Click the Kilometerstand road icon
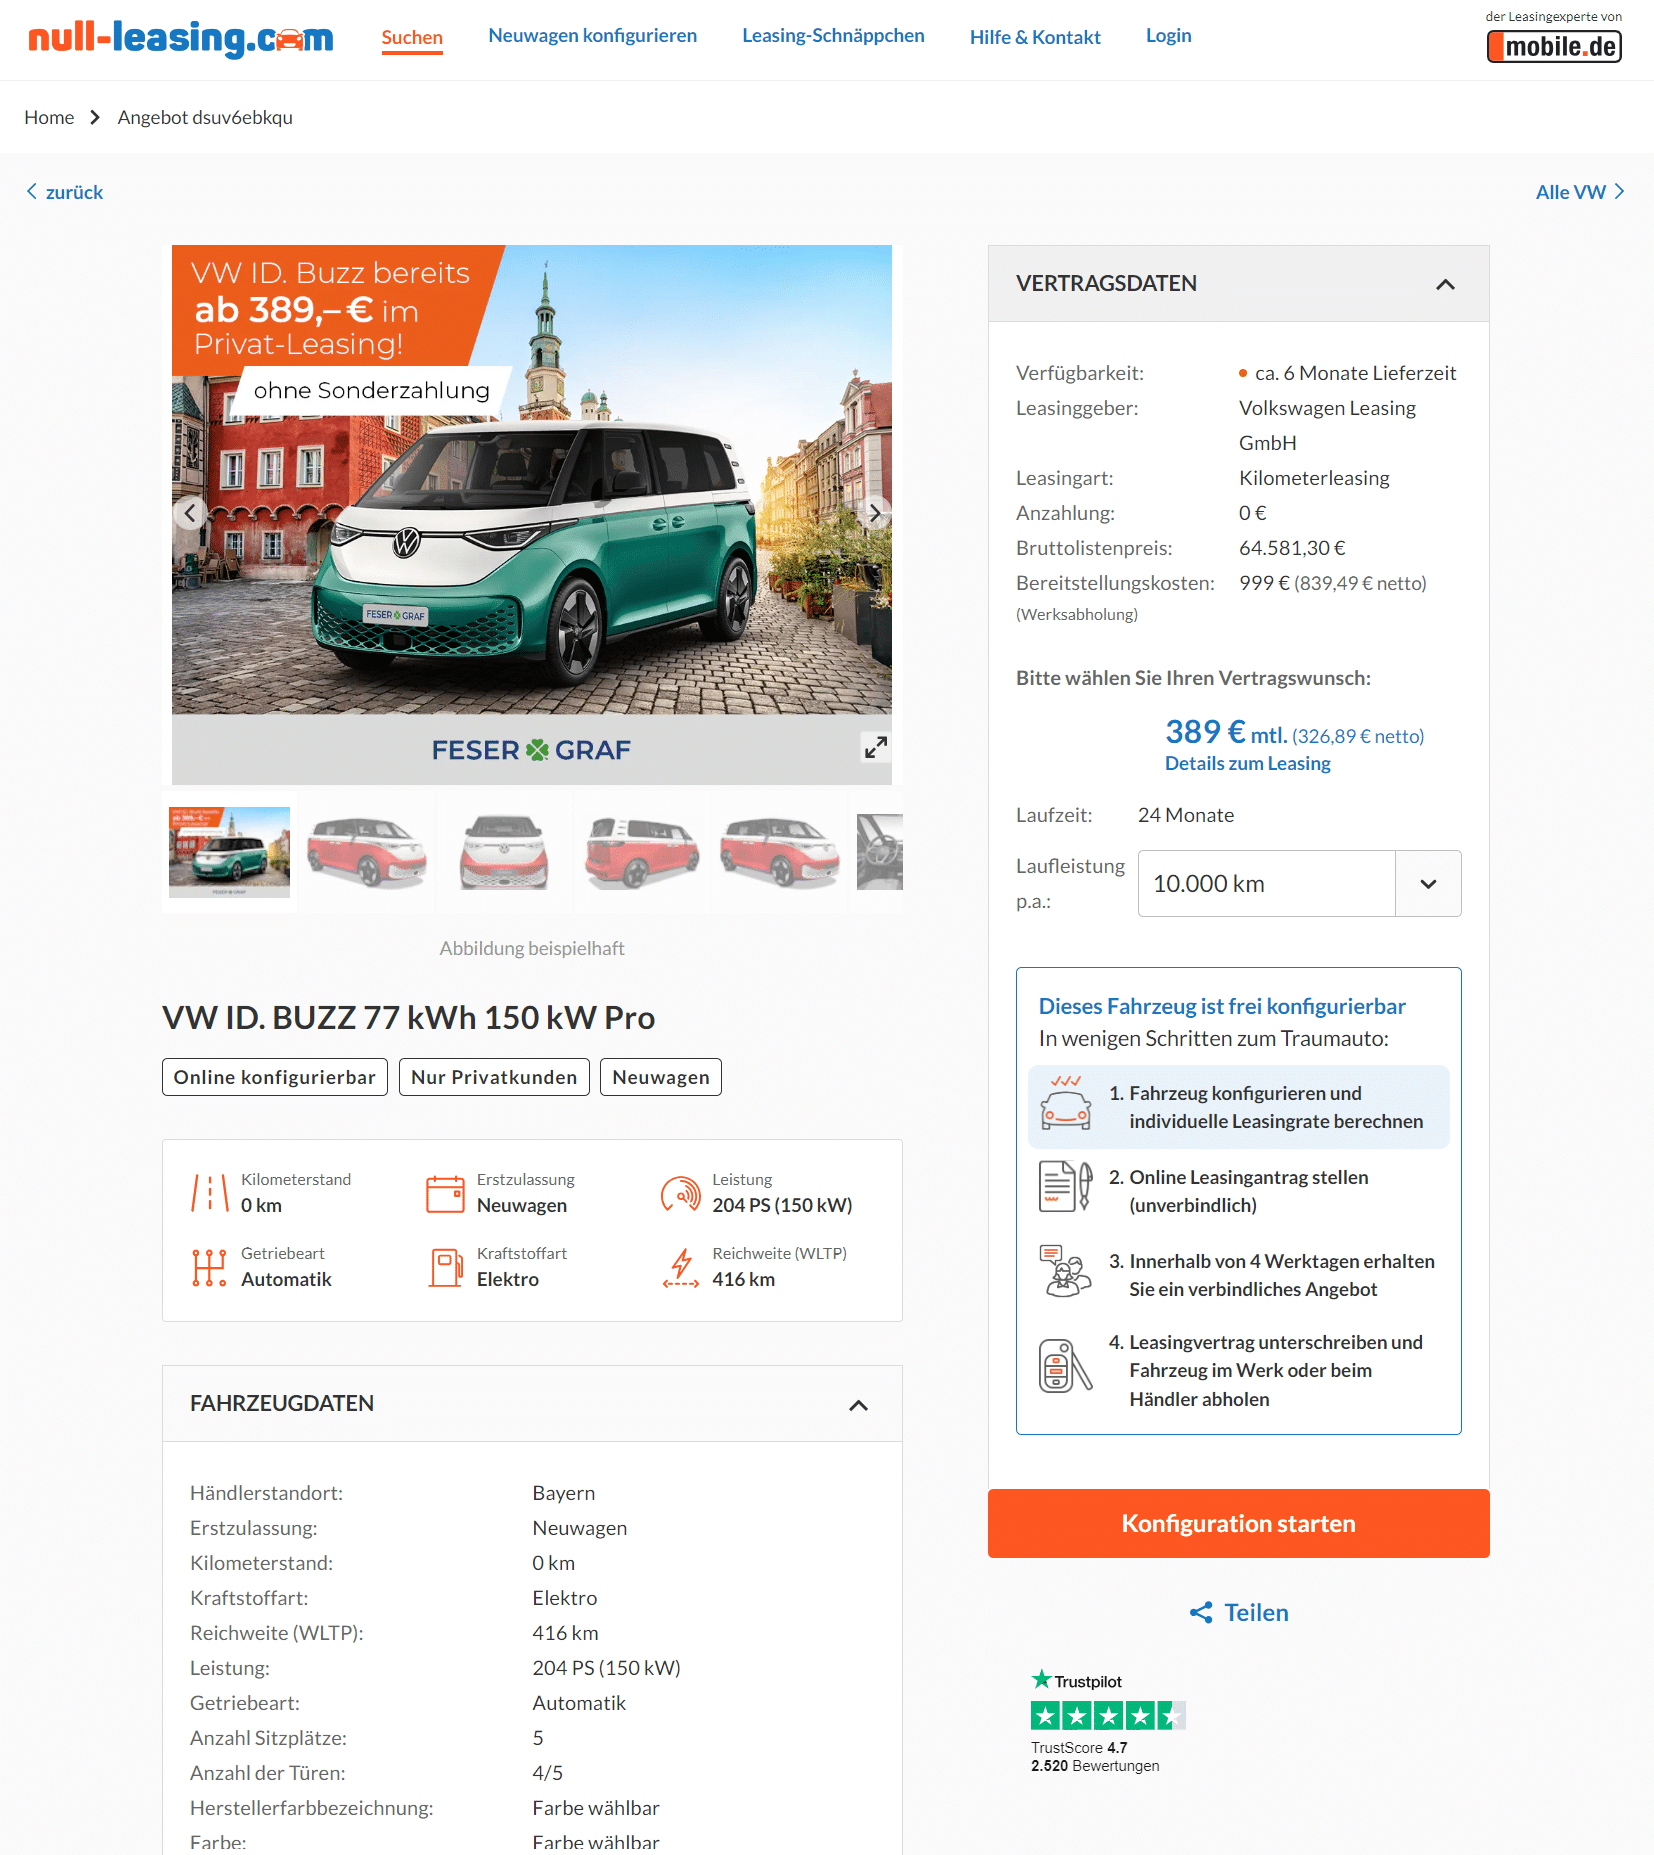 (x=210, y=1193)
